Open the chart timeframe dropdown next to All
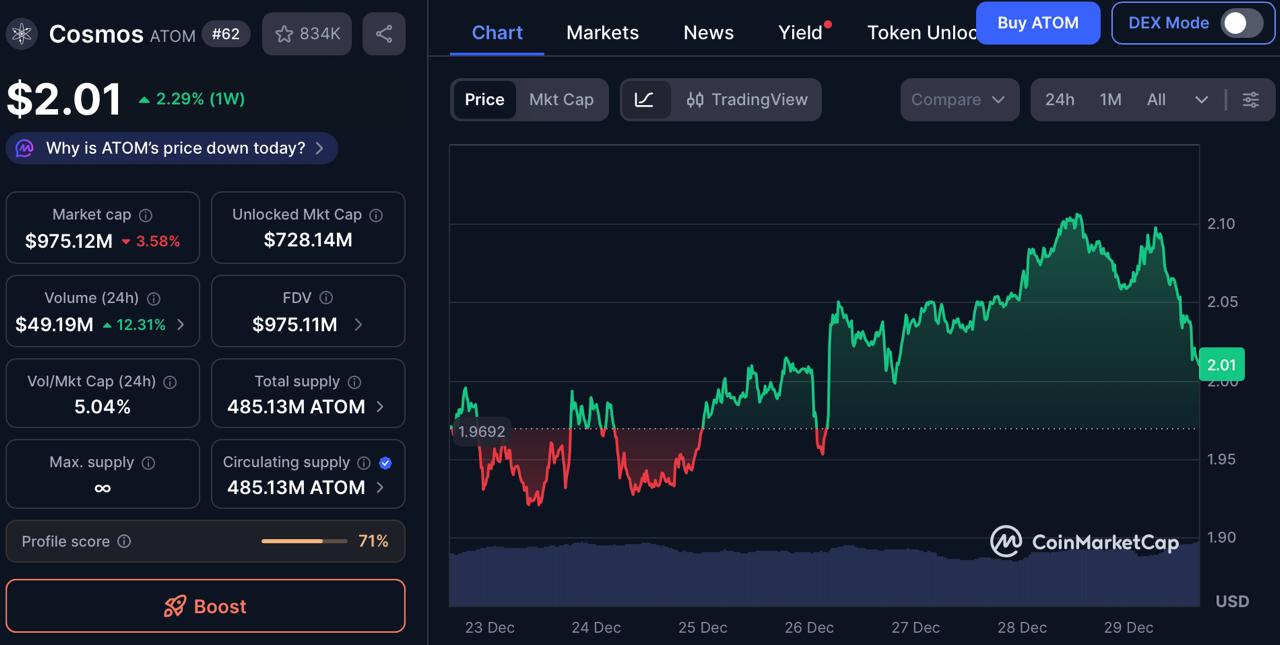1280x645 pixels. (x=1201, y=100)
